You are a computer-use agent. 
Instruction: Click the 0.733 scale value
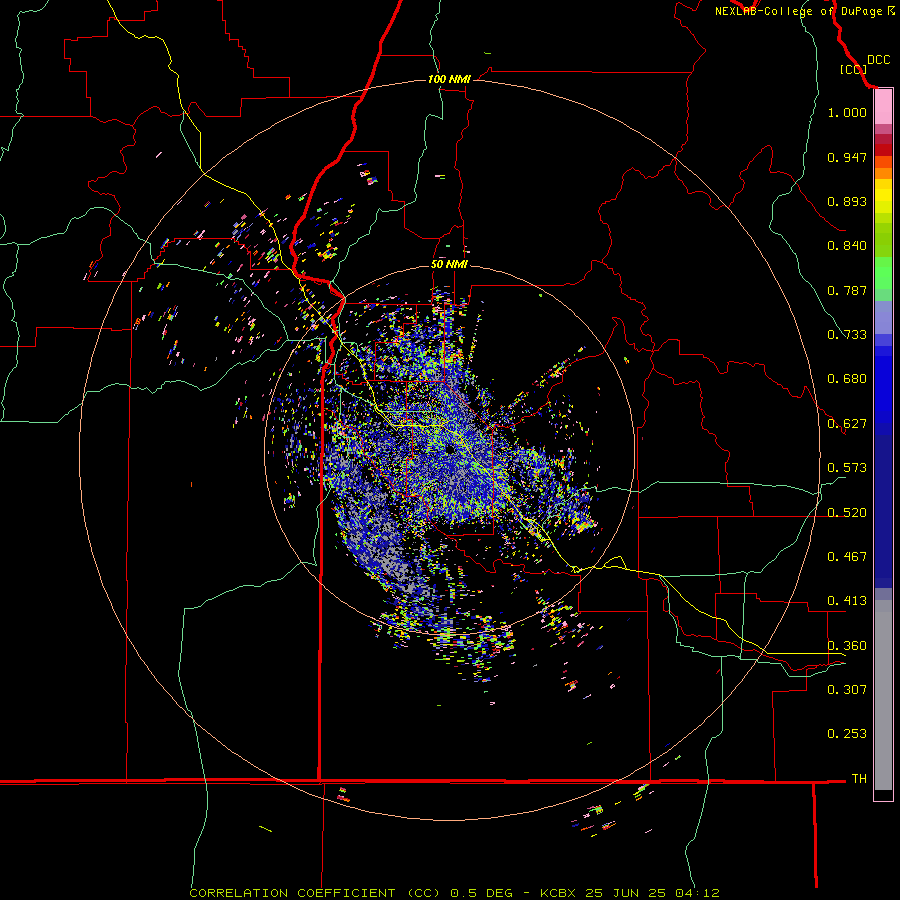click(x=847, y=335)
